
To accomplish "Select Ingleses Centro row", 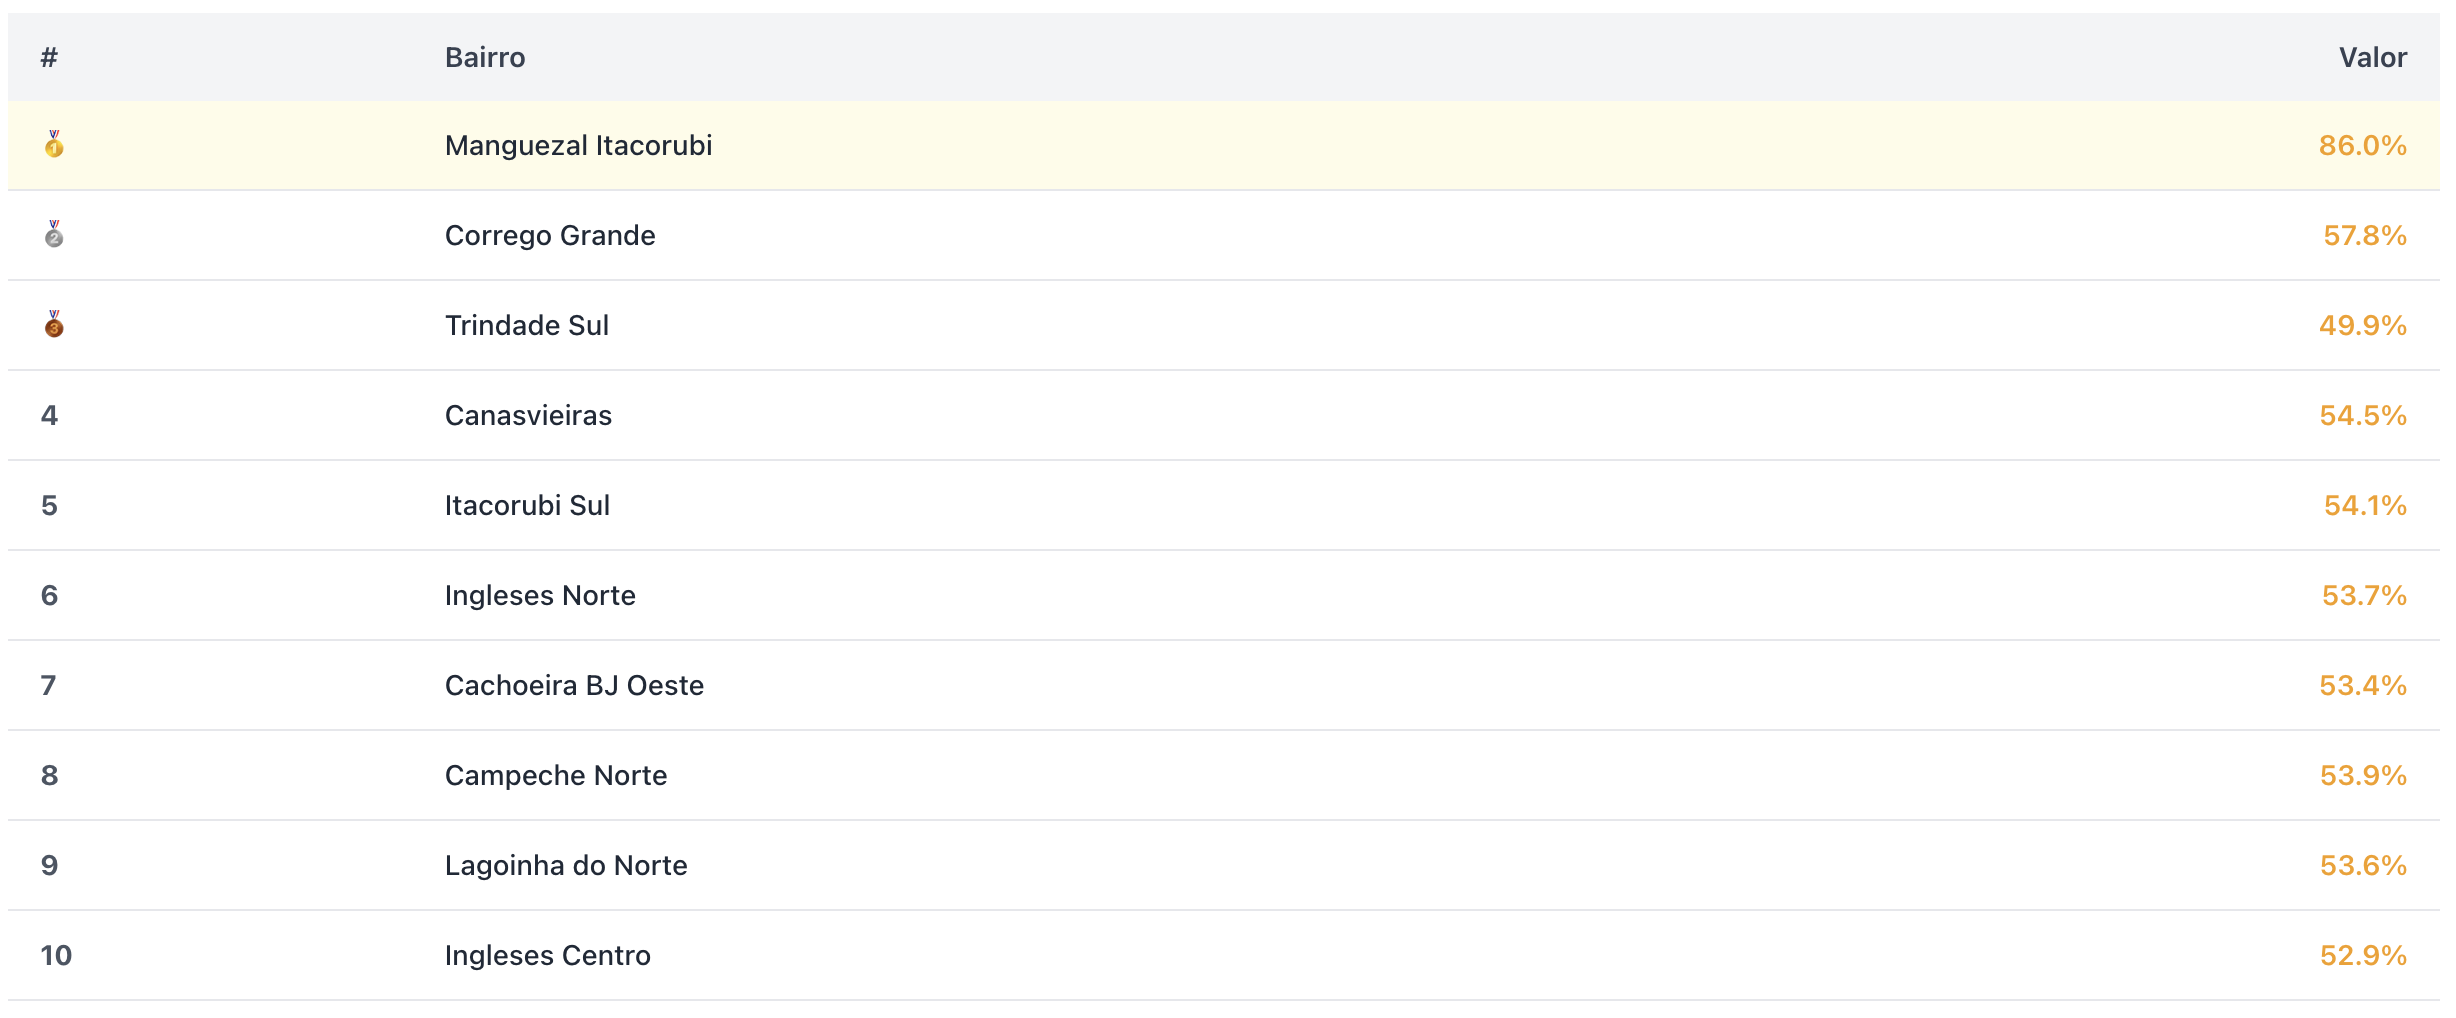I will click(x=547, y=955).
